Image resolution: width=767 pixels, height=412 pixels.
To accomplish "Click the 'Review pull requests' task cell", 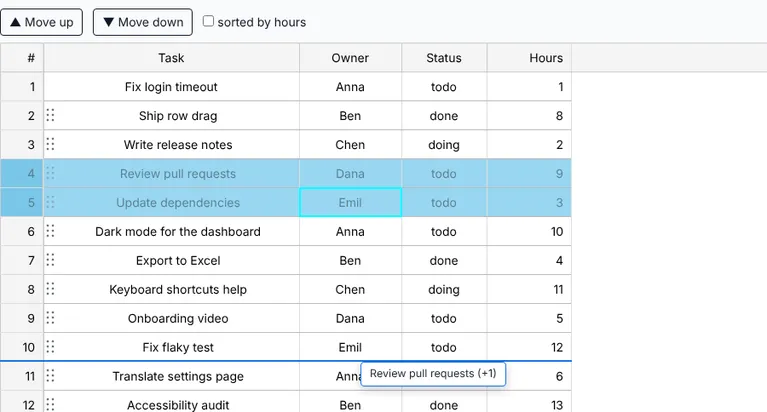I will tap(172, 173).
